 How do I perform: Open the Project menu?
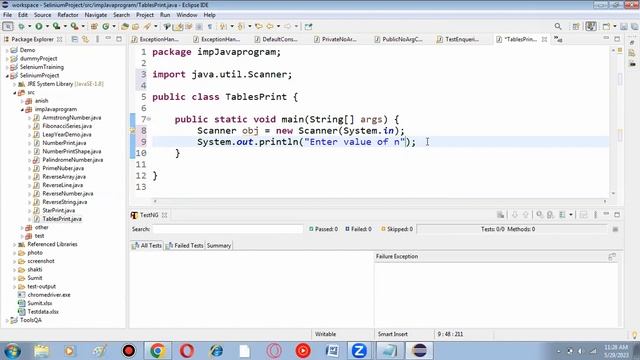pyautogui.click(x=145, y=15)
